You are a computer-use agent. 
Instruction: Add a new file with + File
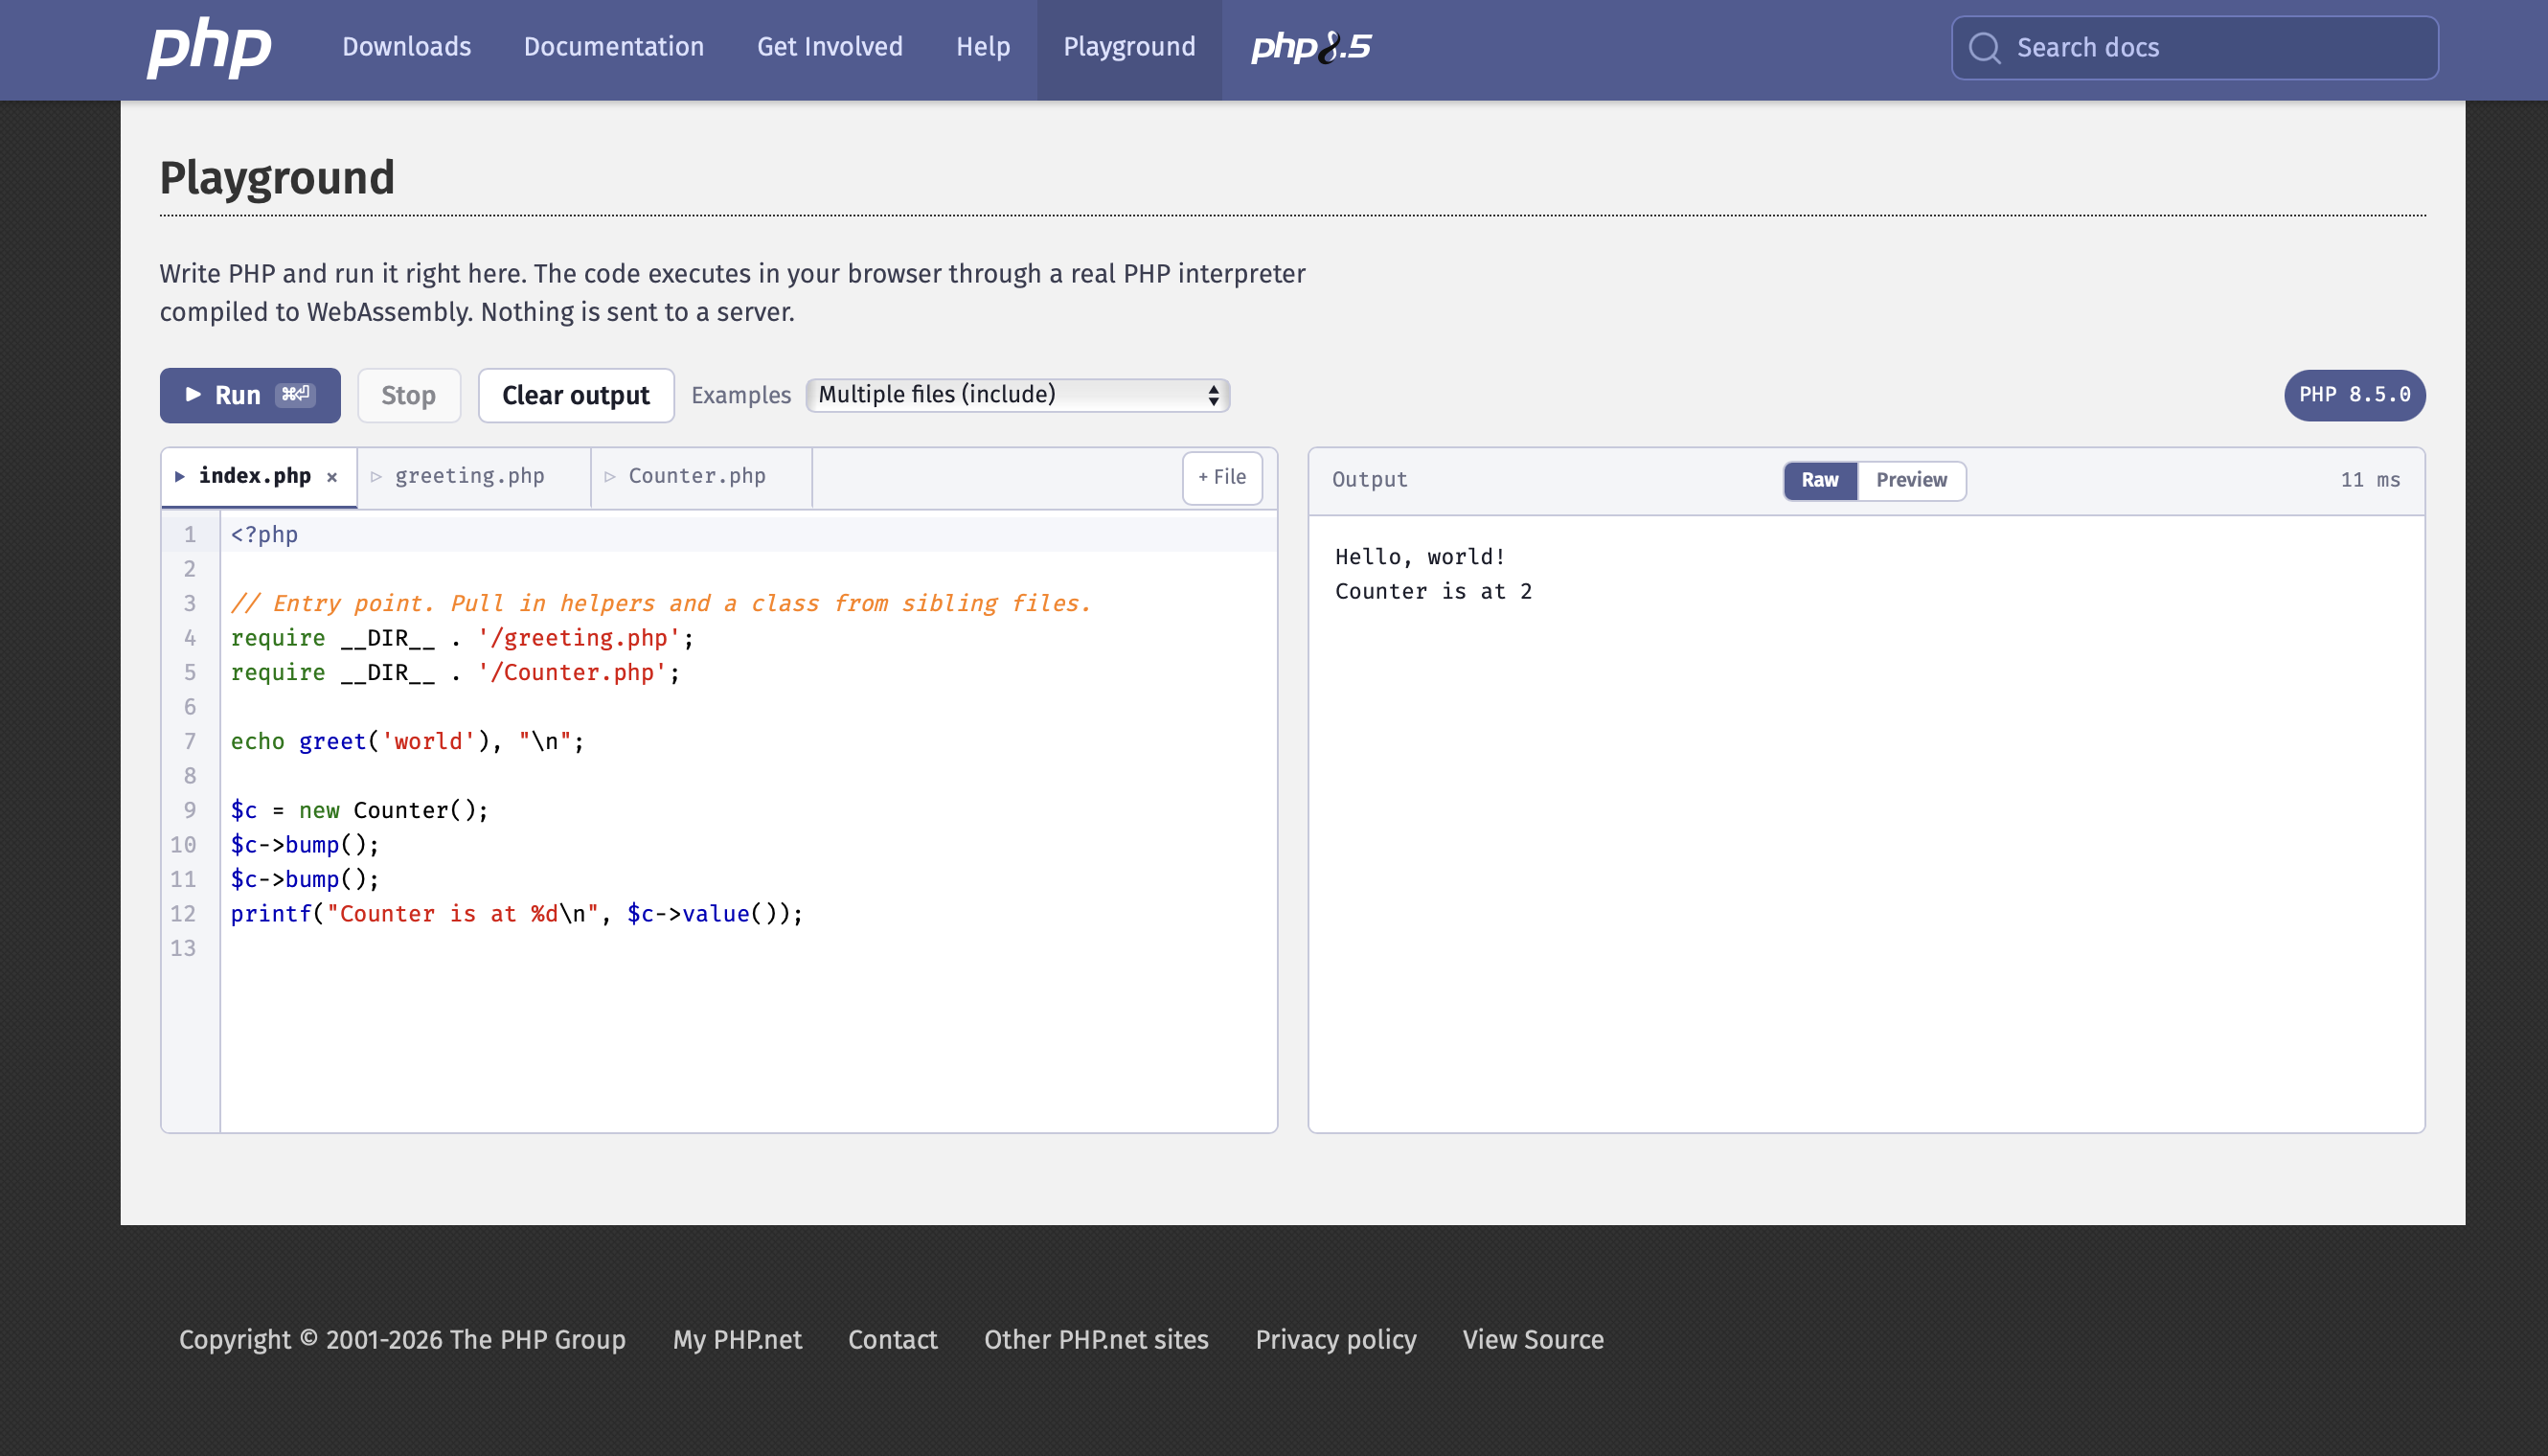click(1222, 477)
